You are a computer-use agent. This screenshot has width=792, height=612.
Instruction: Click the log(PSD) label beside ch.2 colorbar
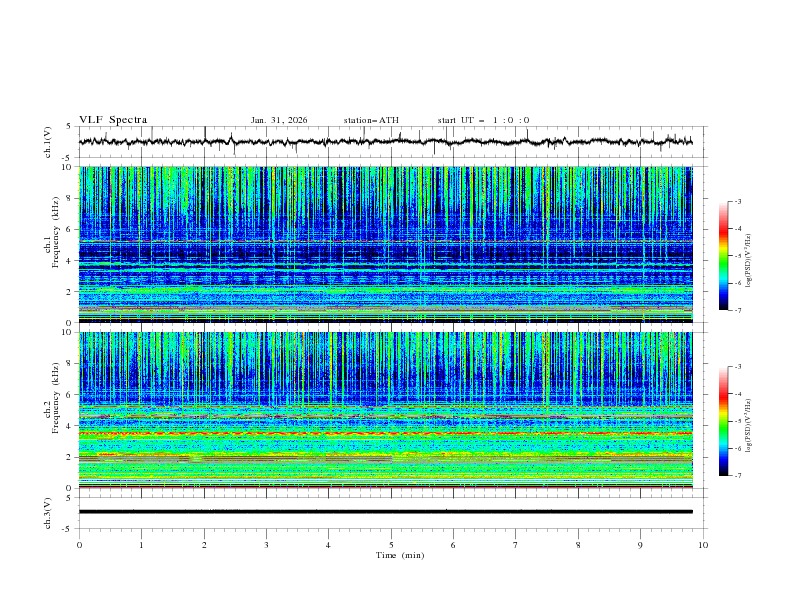point(748,426)
